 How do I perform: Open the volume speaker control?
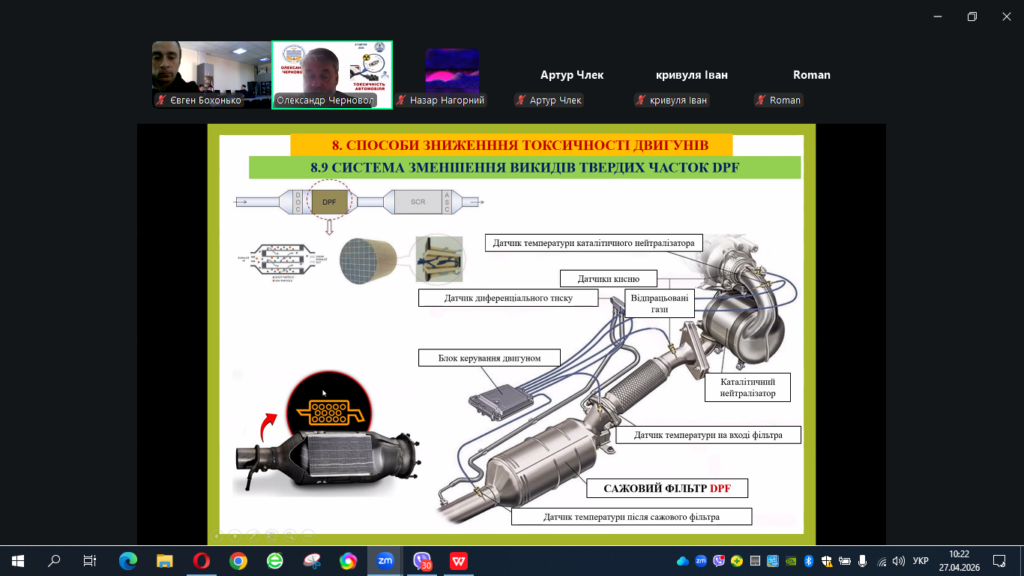pos(899,561)
